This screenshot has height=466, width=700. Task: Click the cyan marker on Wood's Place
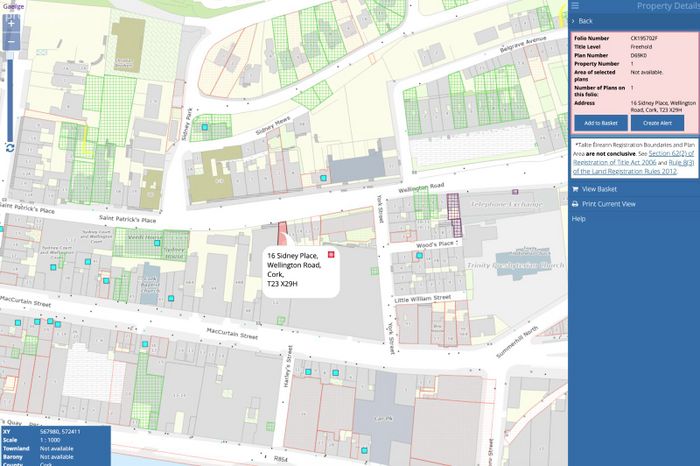pos(419,255)
